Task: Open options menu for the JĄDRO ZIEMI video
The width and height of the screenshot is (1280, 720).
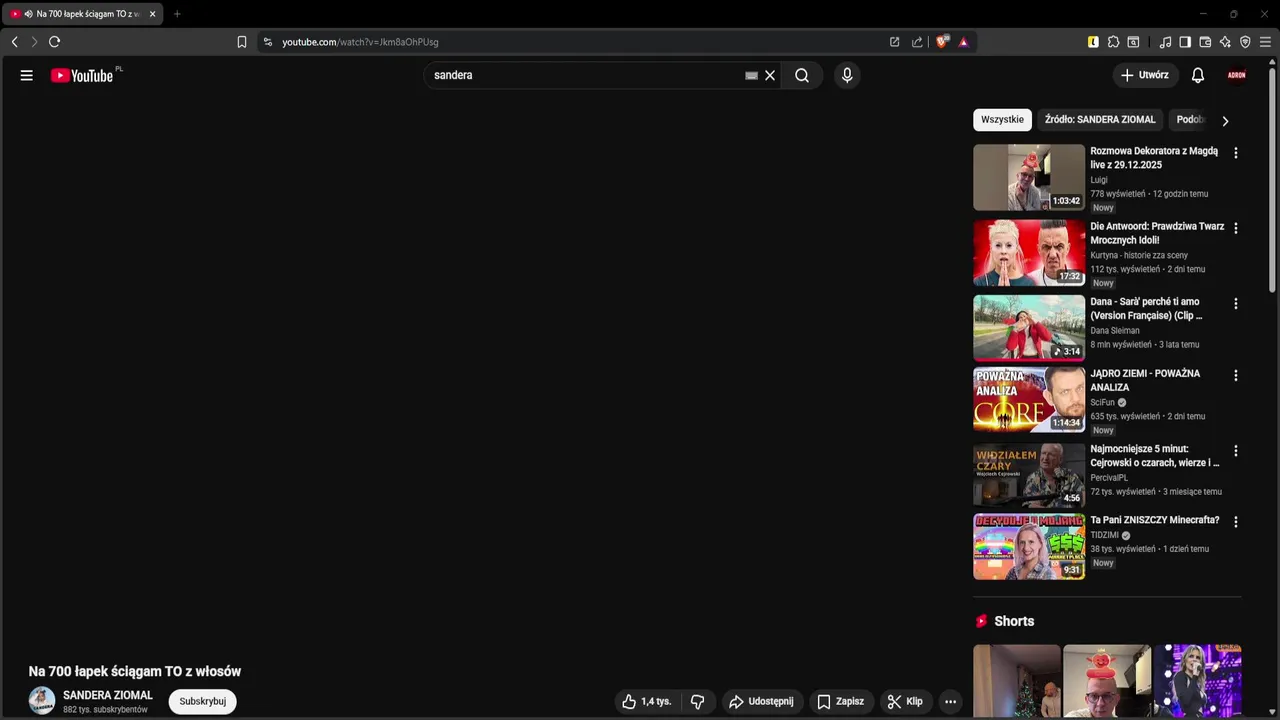Action: pos(1235,375)
